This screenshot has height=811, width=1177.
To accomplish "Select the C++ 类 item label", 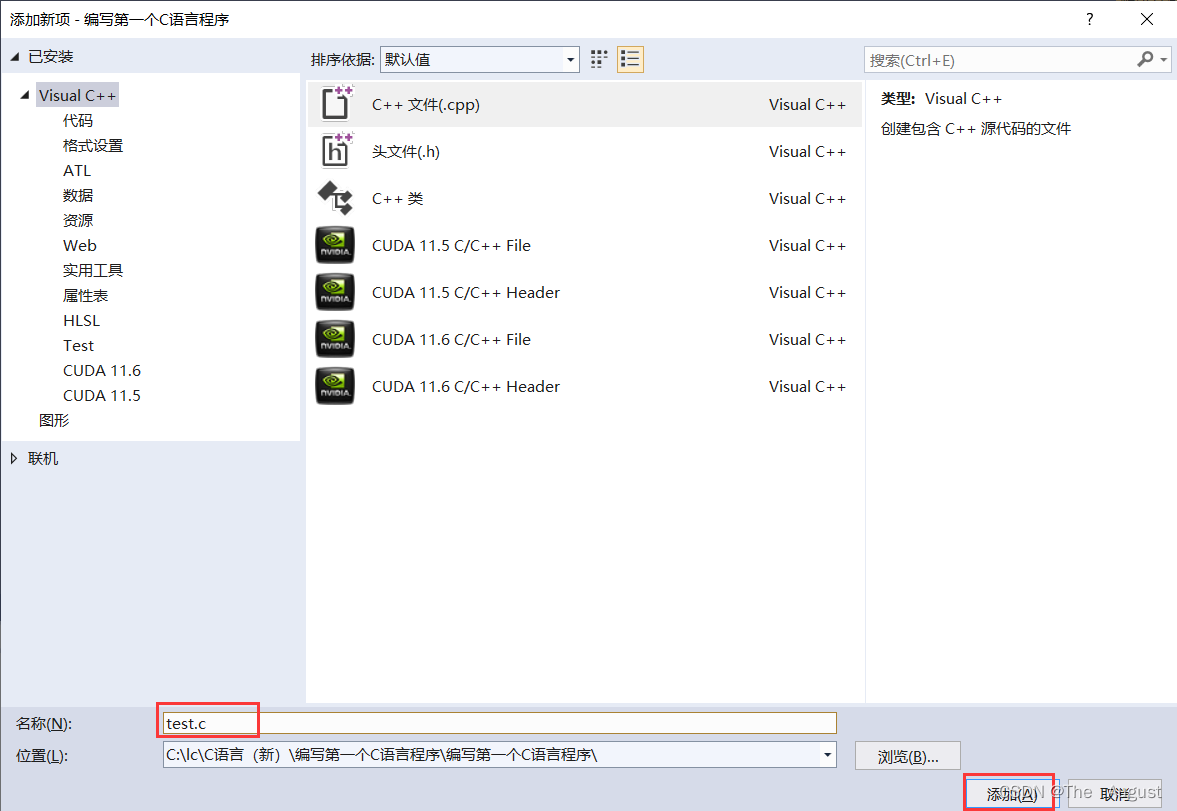I will tap(398, 198).
